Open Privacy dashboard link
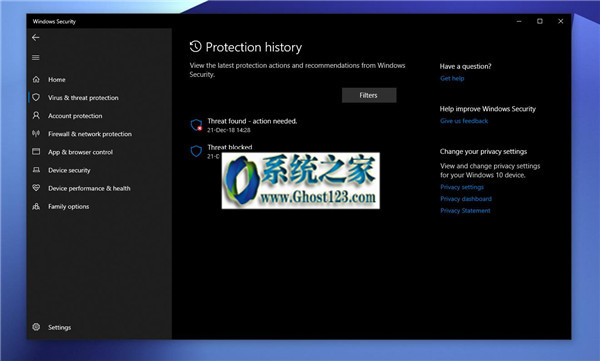The width and height of the screenshot is (600, 361). (x=466, y=199)
